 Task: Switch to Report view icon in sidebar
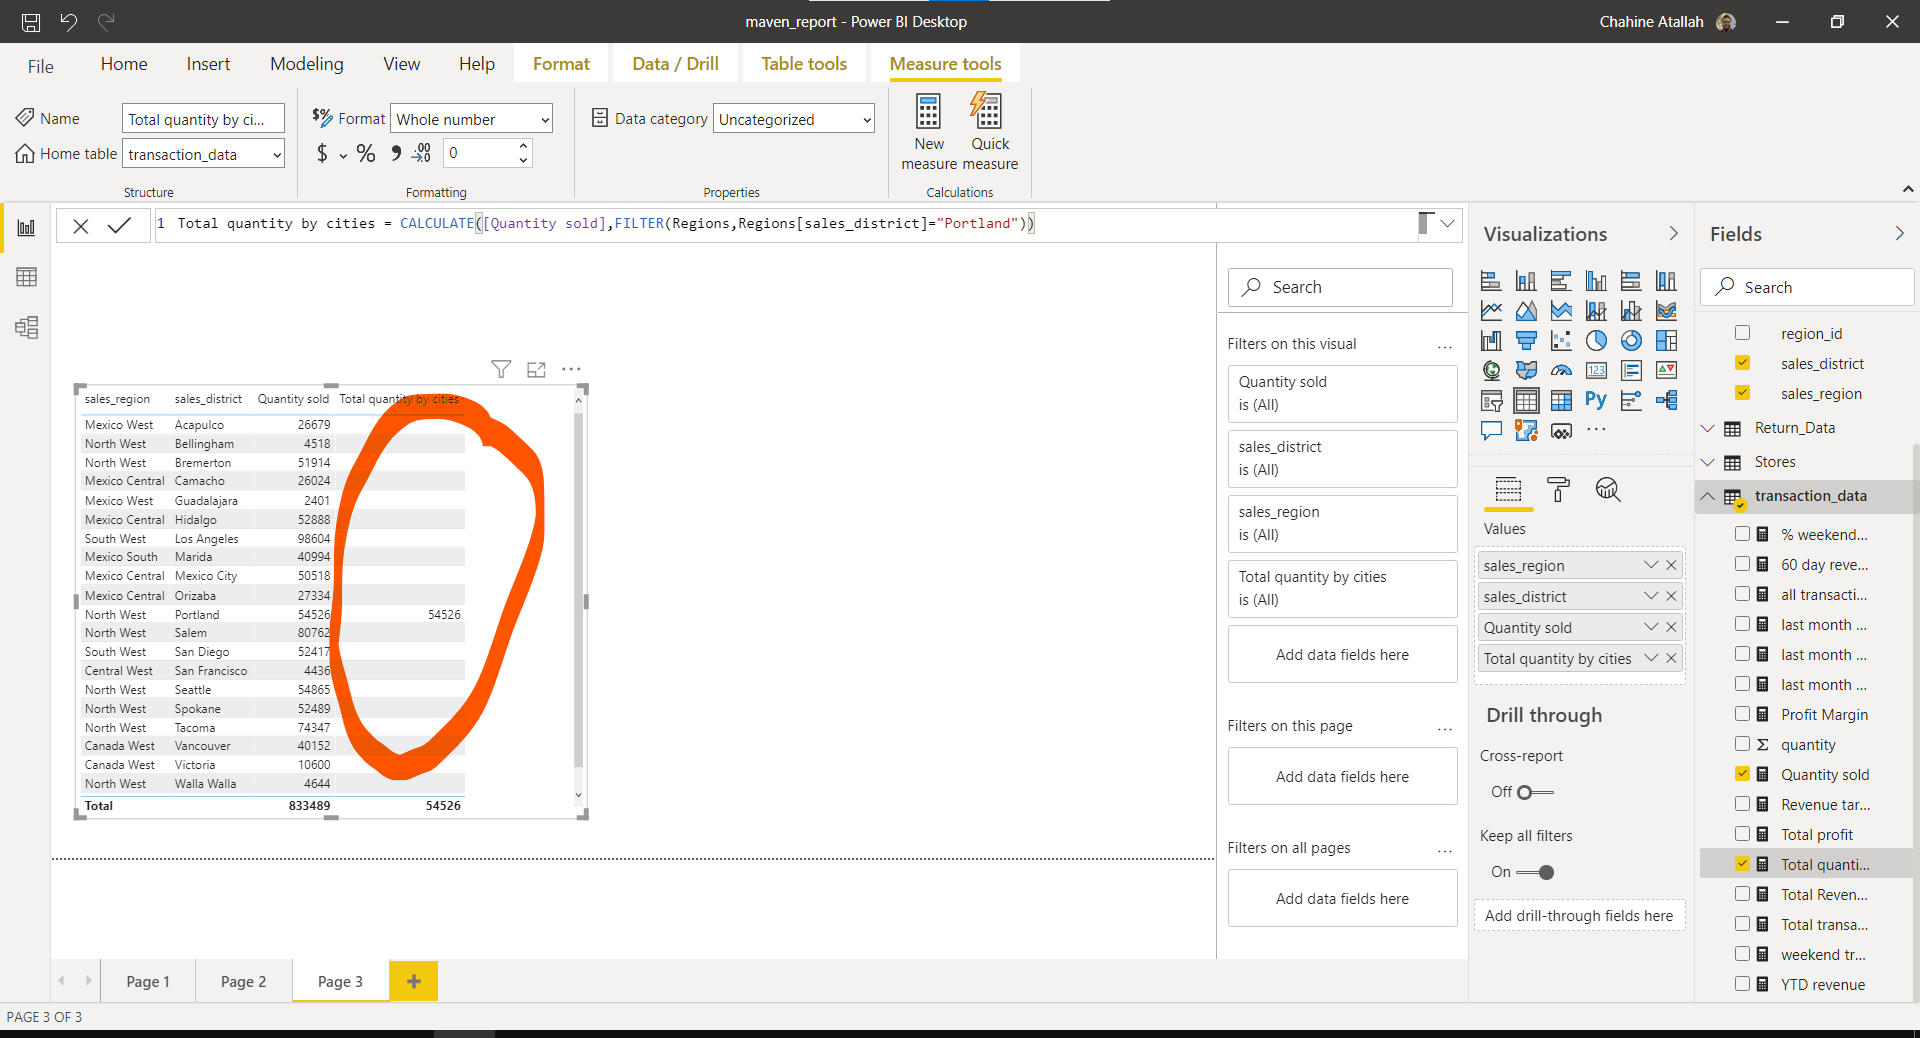27,227
